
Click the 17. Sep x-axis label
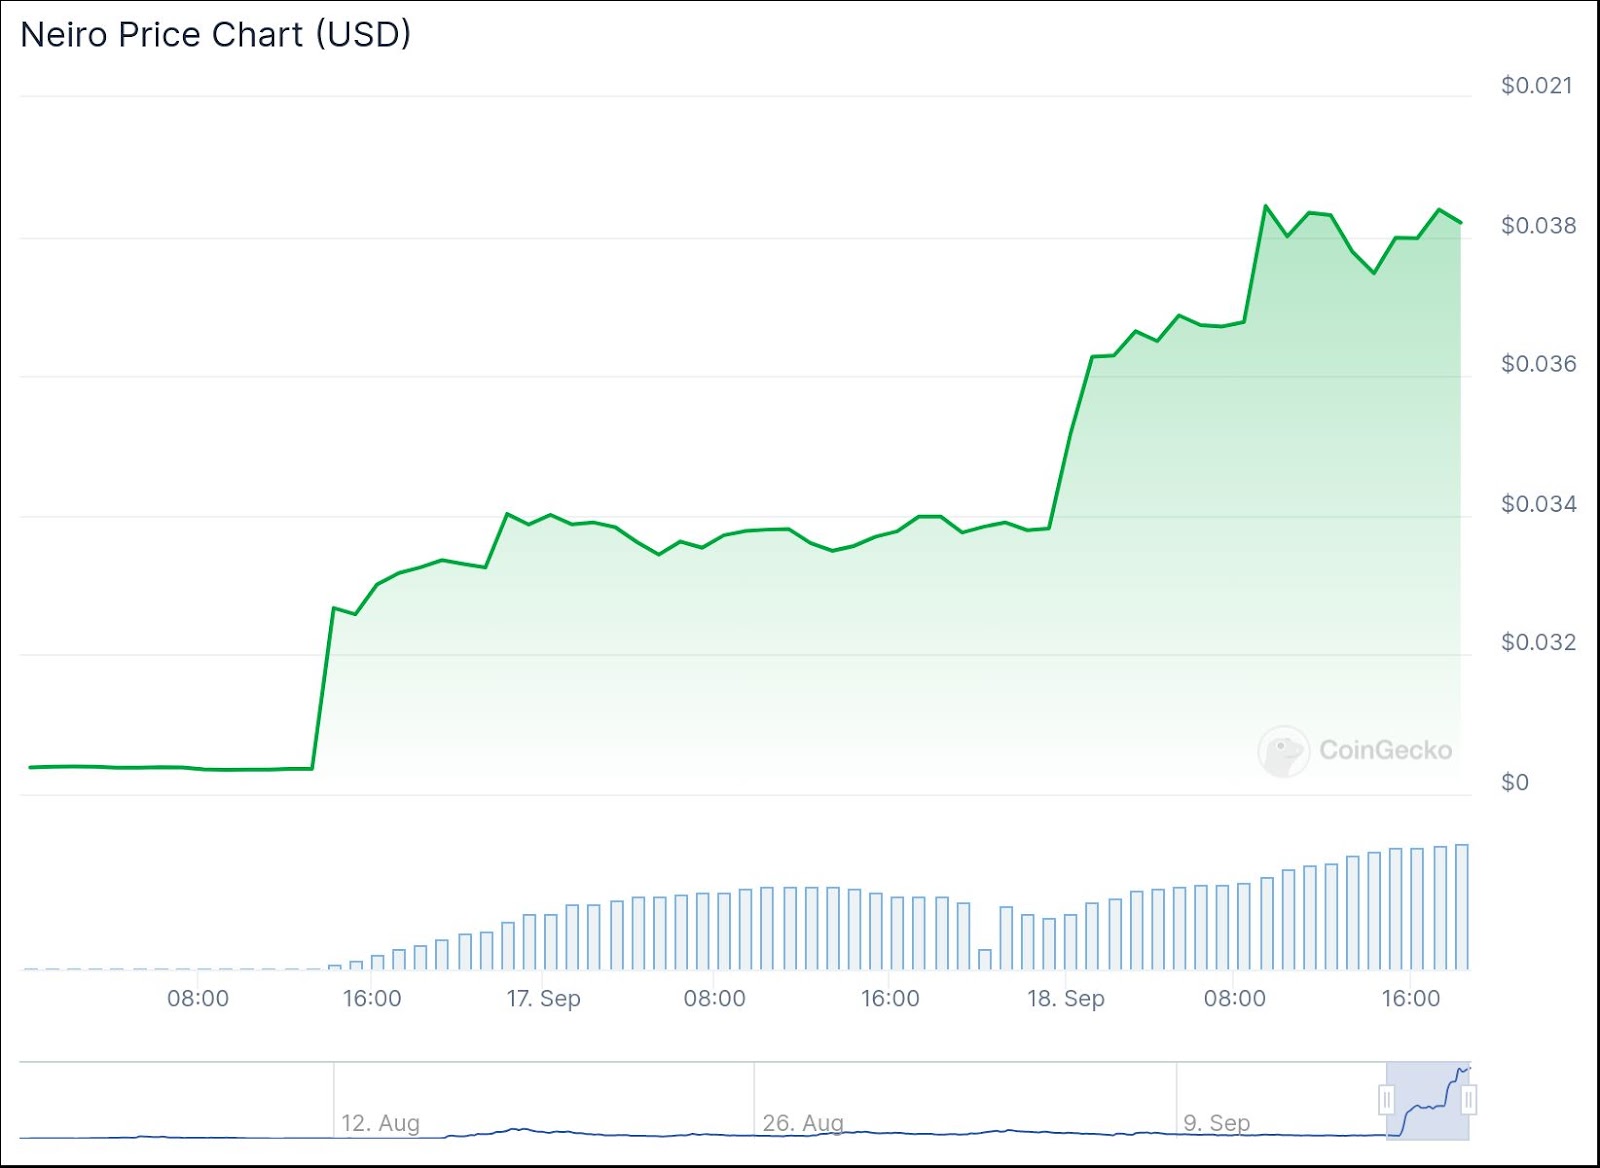tap(543, 998)
